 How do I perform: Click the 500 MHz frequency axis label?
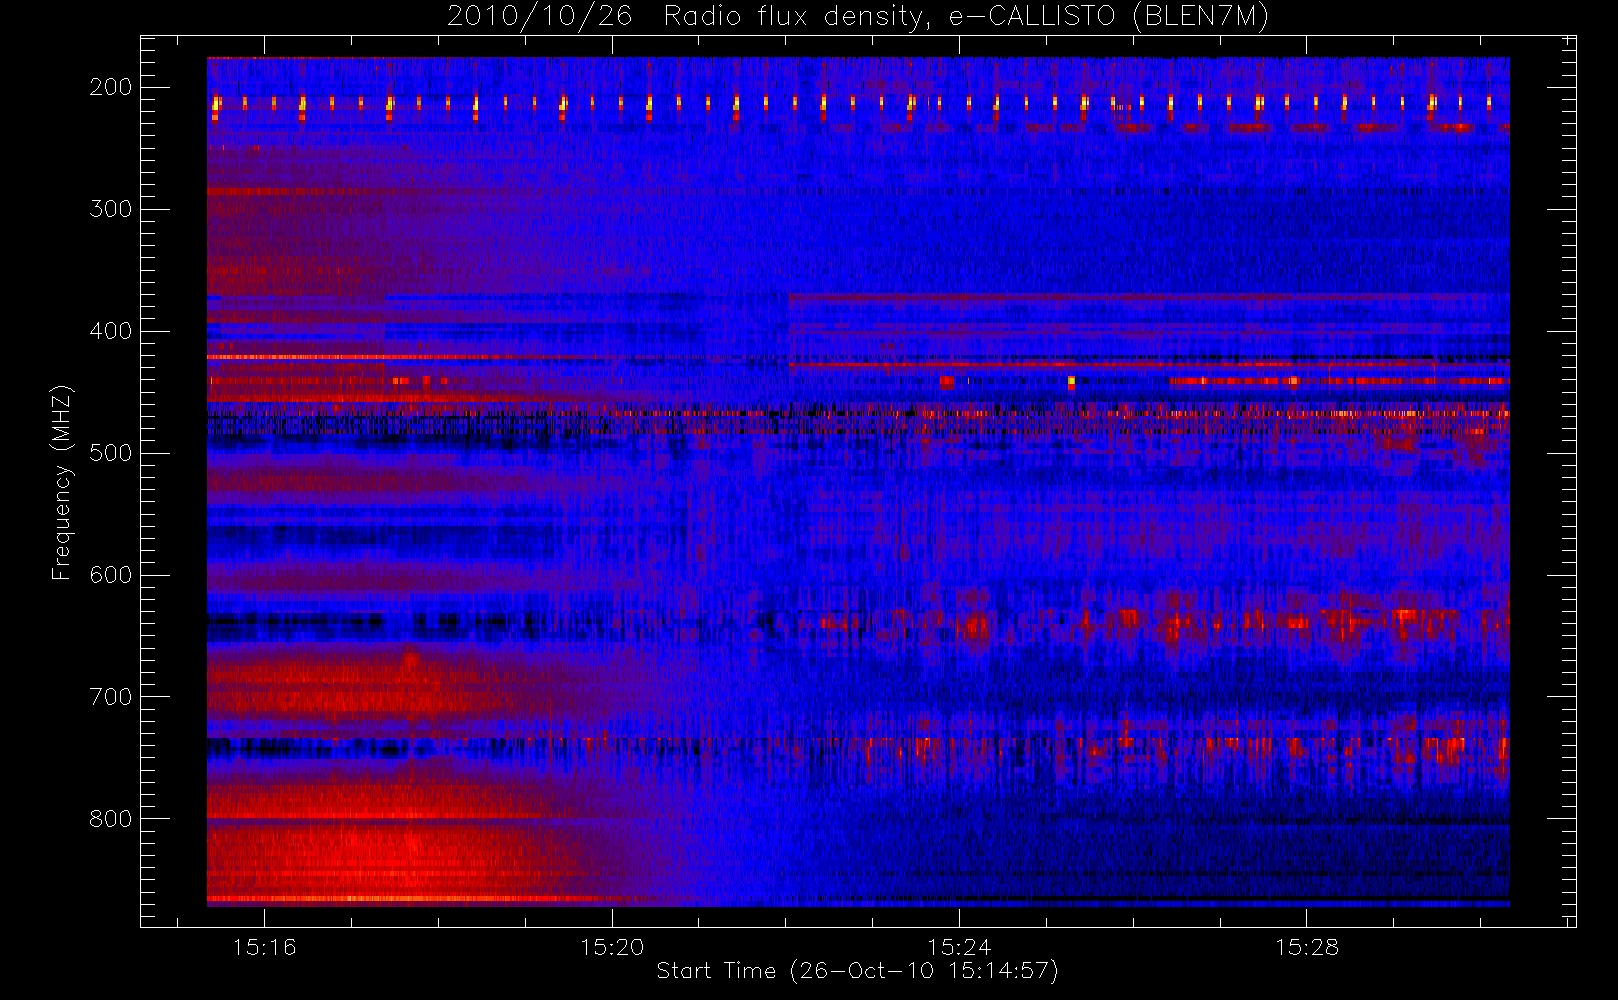(x=110, y=453)
